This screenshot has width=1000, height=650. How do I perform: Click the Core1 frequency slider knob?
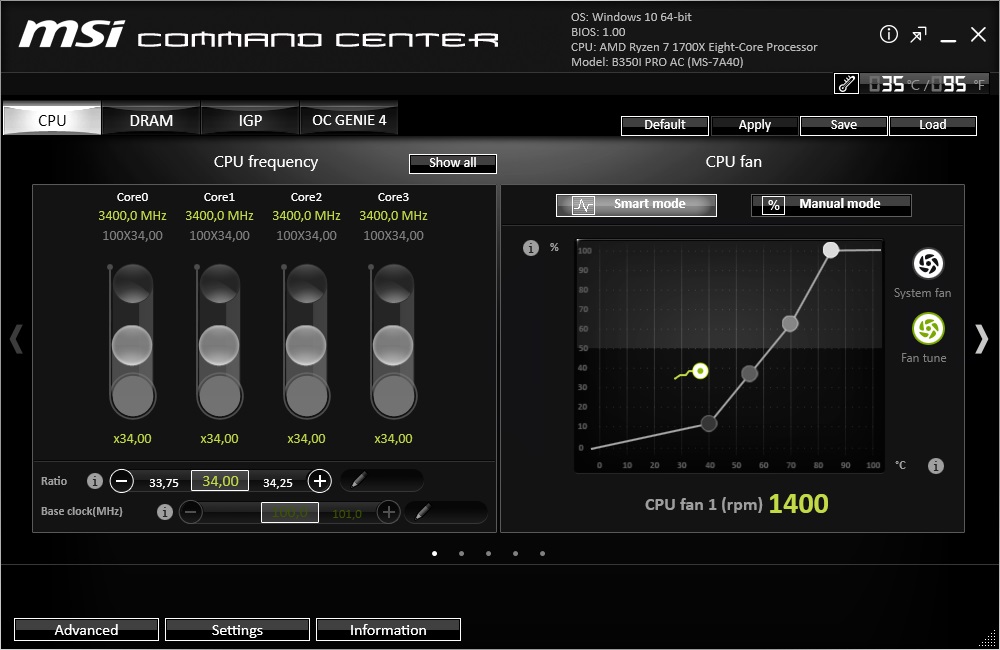pyautogui.click(x=219, y=345)
